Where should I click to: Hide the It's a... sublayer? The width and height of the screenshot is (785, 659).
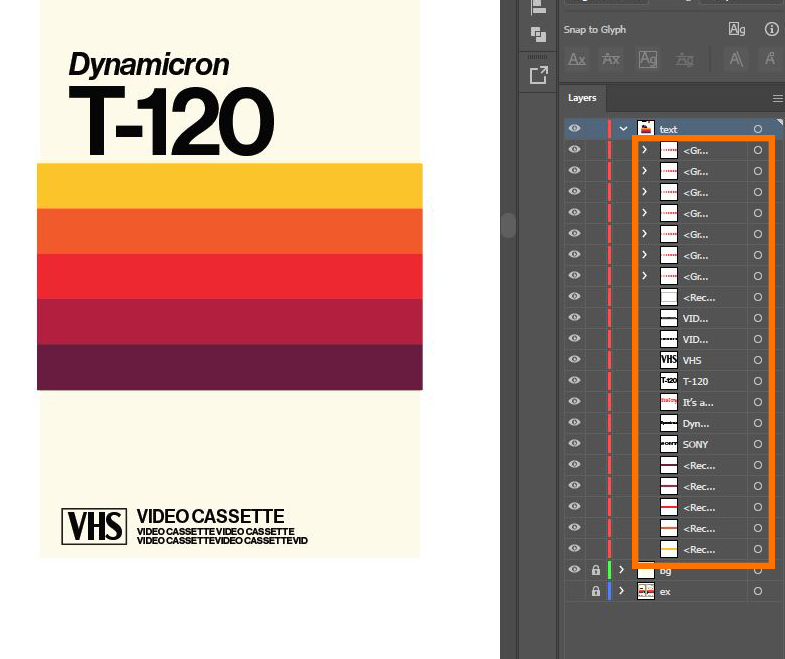click(575, 401)
